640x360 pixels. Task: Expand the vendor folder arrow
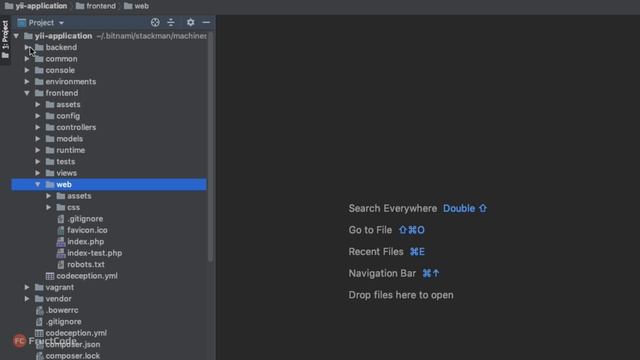point(27,299)
